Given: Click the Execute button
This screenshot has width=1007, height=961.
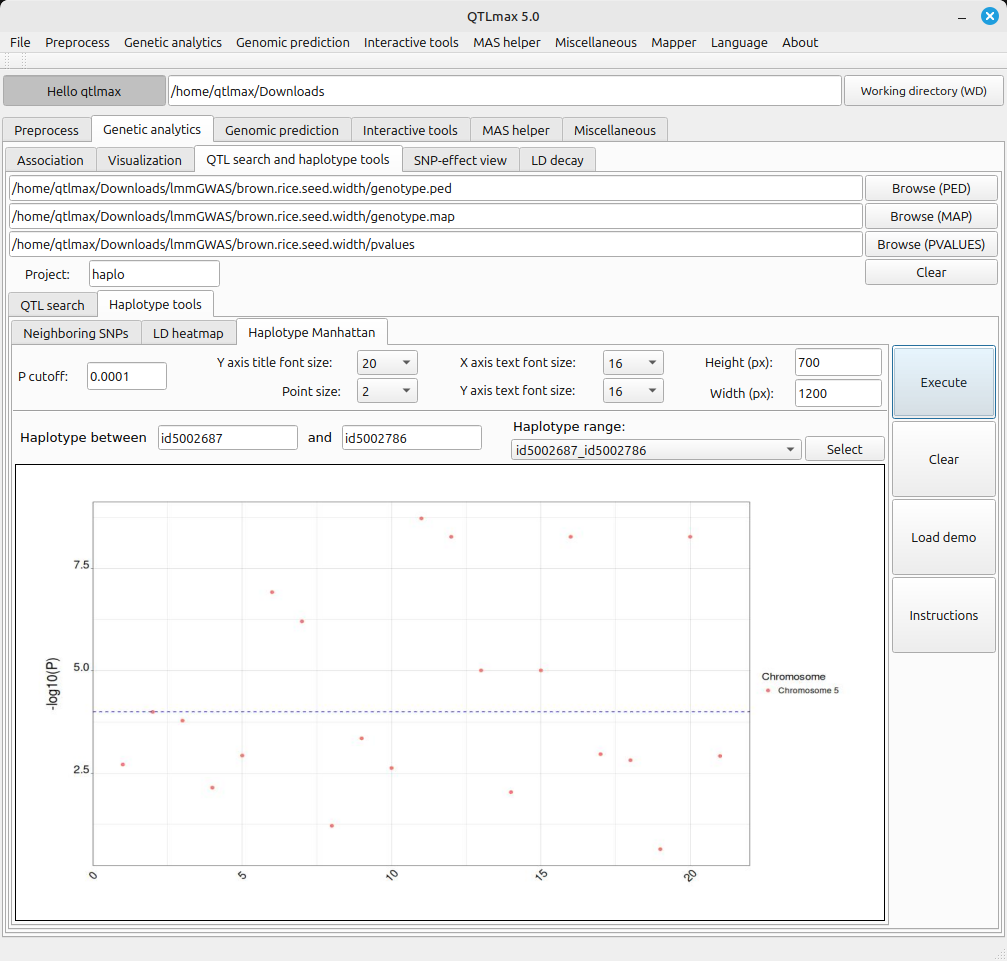Looking at the screenshot, I should 943,382.
